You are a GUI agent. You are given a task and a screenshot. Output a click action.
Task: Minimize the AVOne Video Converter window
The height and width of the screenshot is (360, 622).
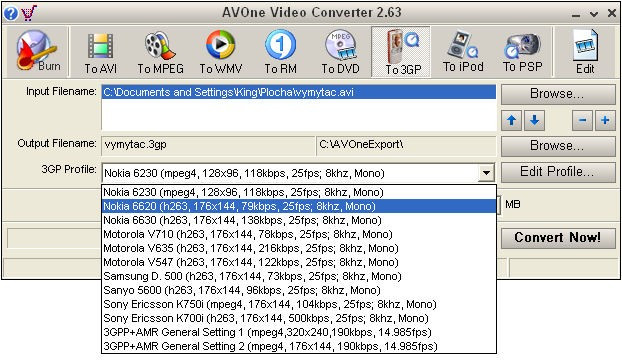576,15
